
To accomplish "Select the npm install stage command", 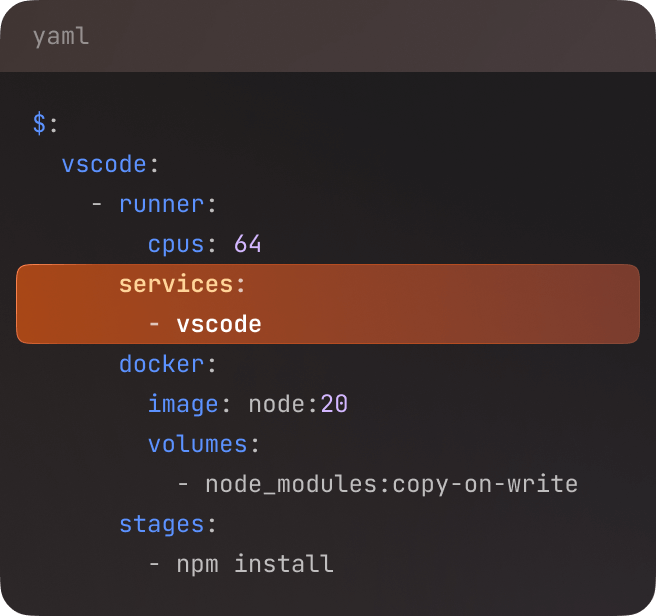I will click(255, 564).
